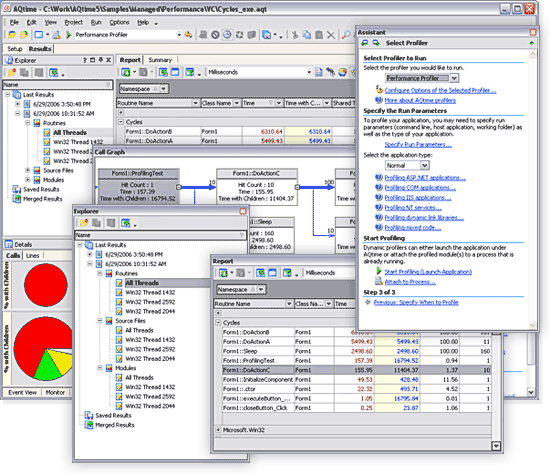Click the Assistant back navigation icon
Screen dimensions: 550x474
coord(365,43)
